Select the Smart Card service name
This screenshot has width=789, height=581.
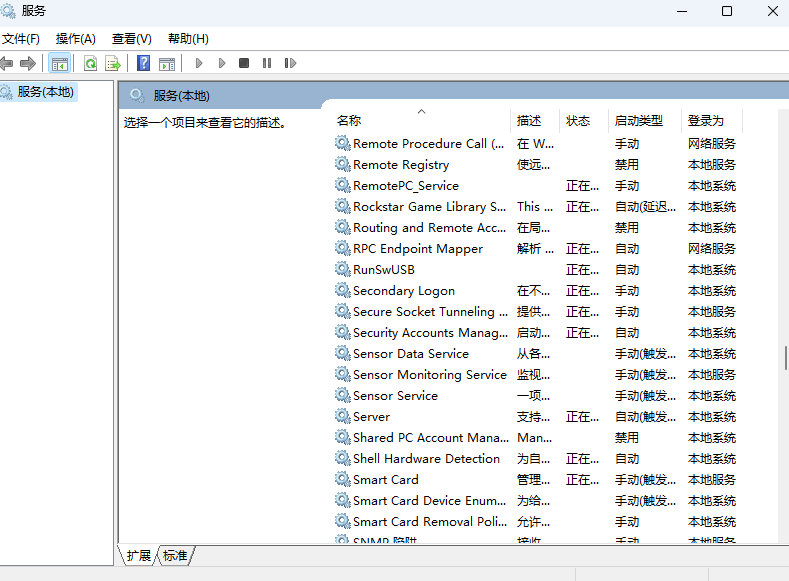click(386, 480)
